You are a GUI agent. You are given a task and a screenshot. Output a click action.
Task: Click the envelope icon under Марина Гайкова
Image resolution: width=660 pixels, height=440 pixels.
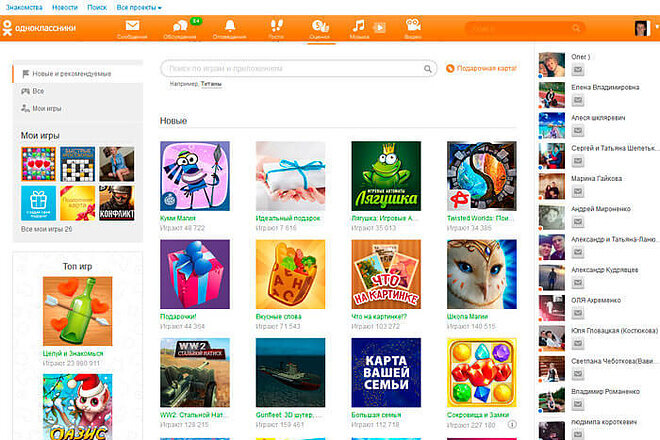578,191
